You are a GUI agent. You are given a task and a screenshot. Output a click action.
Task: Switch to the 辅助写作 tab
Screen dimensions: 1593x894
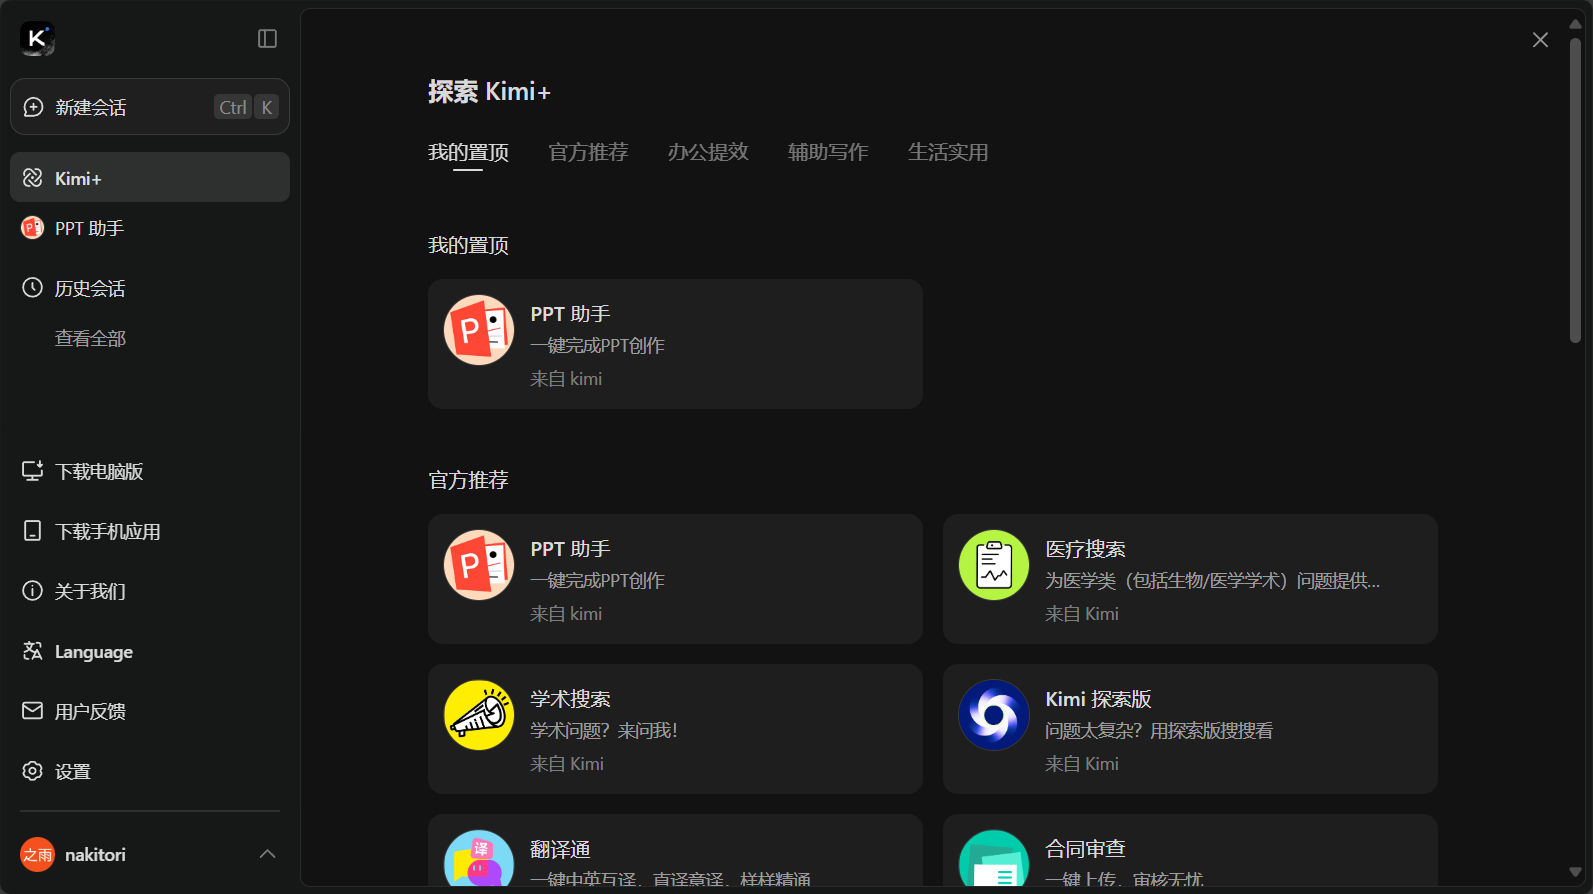coord(828,152)
